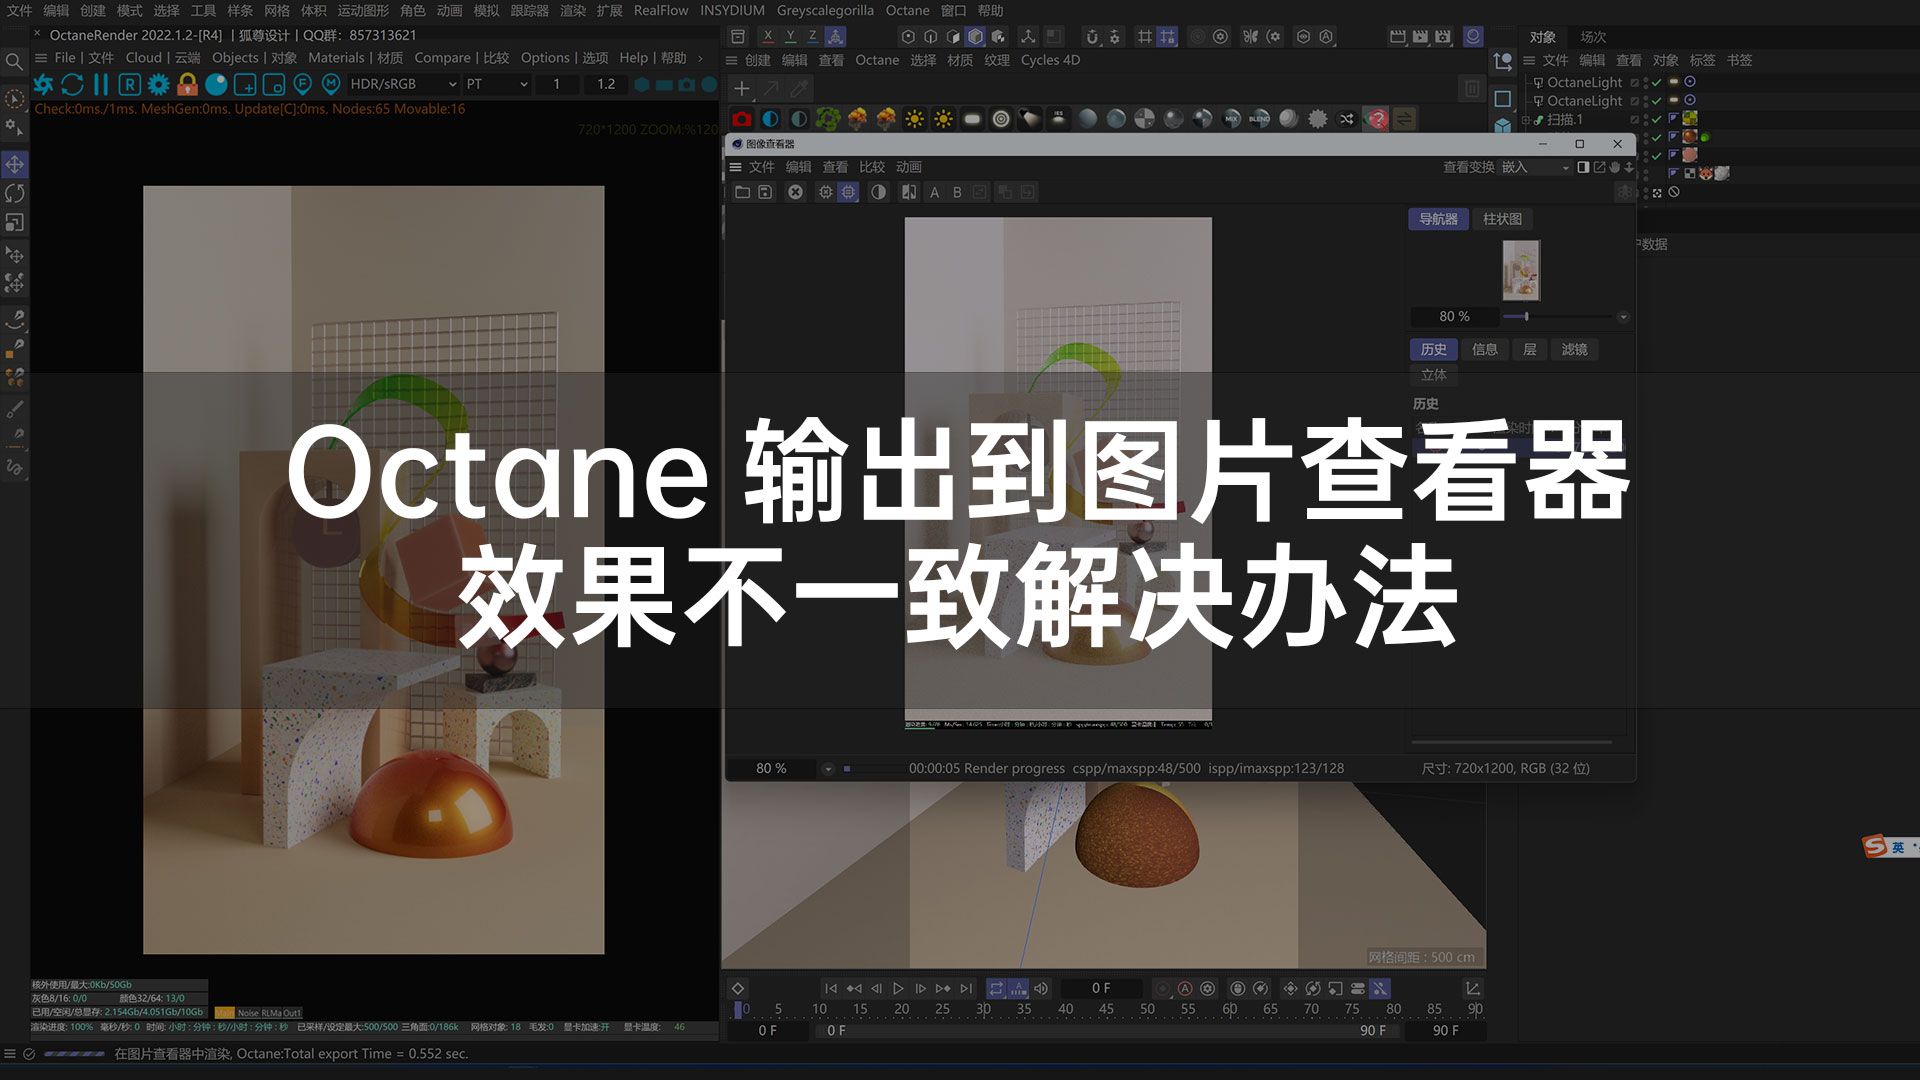
Task: Go to end of timeline
Action: pyautogui.click(x=966, y=988)
